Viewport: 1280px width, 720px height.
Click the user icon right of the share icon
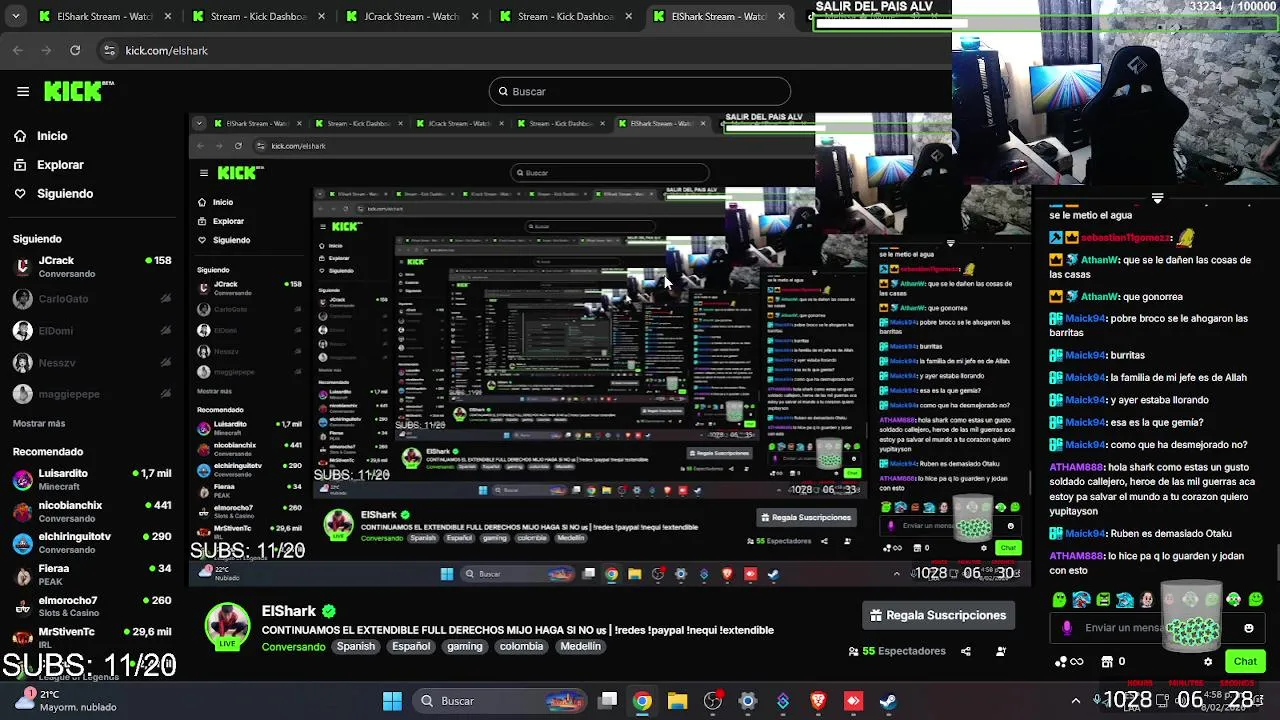(1001, 651)
